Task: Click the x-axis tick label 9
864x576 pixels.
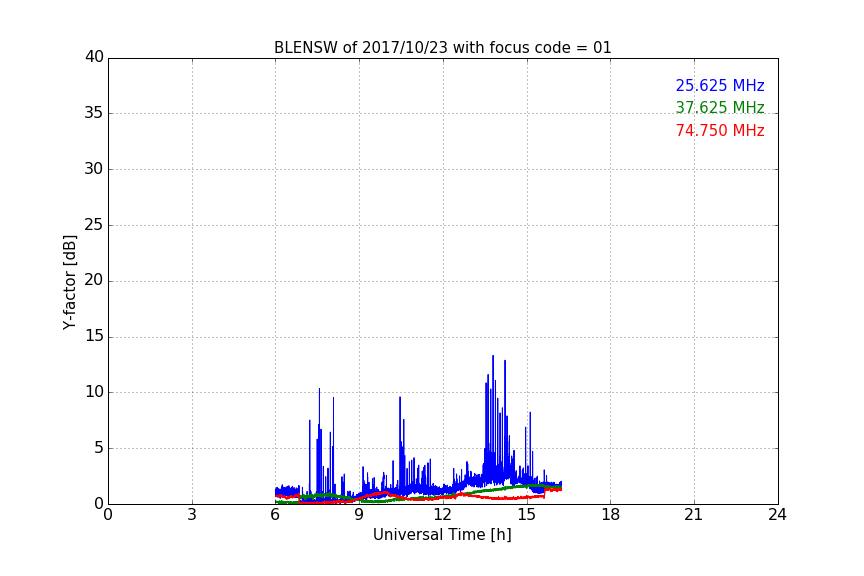Action: pos(359,515)
